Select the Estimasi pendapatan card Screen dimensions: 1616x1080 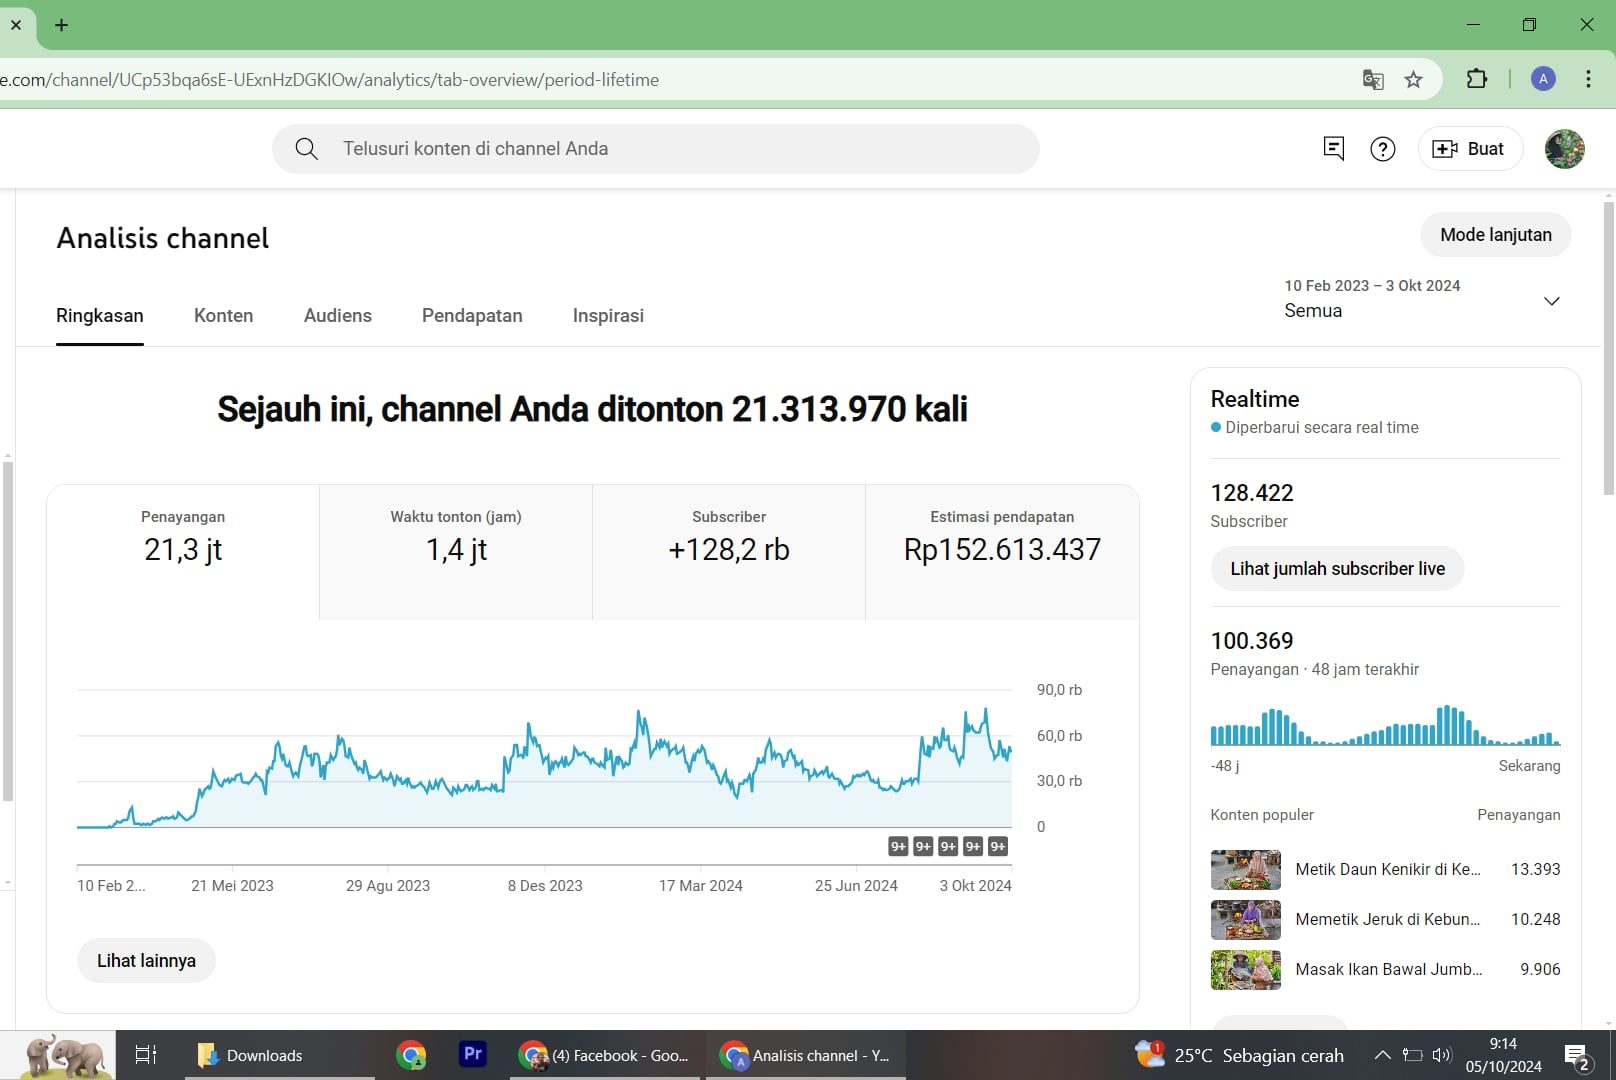[1002, 552]
